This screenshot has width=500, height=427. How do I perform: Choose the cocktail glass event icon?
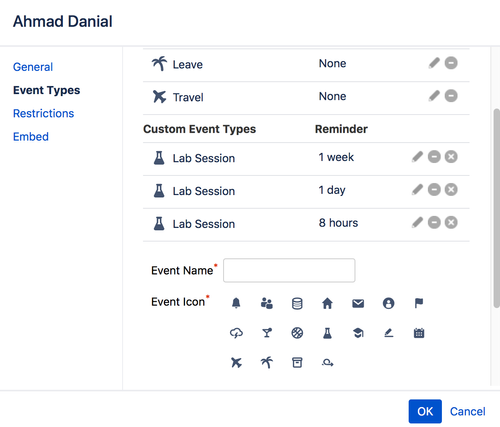click(267, 333)
